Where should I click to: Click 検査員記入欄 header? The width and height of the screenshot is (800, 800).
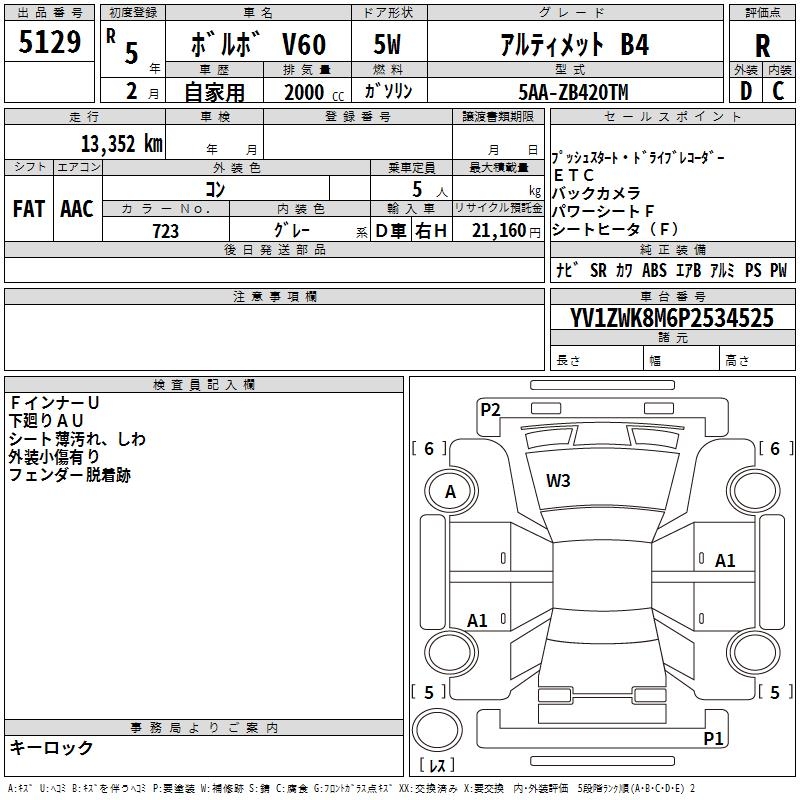(x=204, y=385)
